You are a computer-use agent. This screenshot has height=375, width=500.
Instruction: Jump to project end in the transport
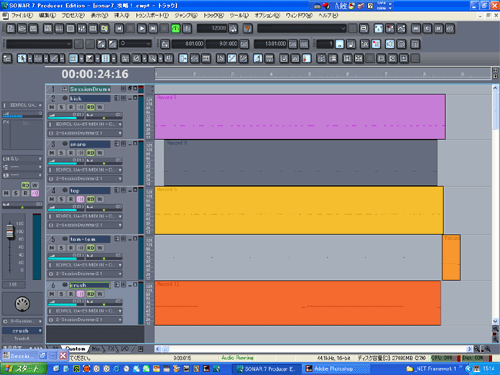point(153,29)
